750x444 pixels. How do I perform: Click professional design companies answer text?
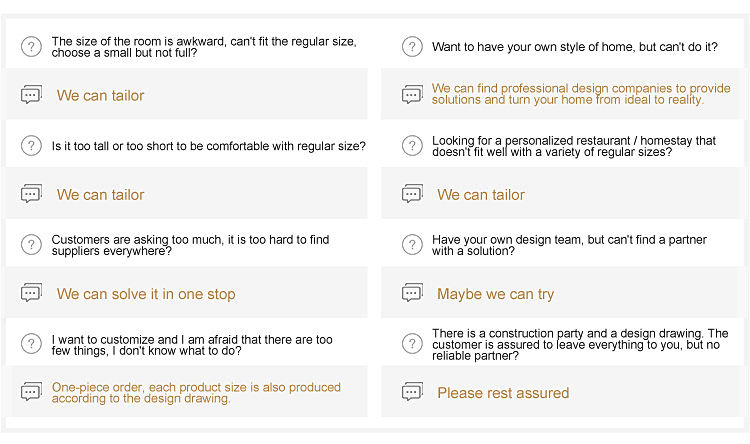[581, 94]
